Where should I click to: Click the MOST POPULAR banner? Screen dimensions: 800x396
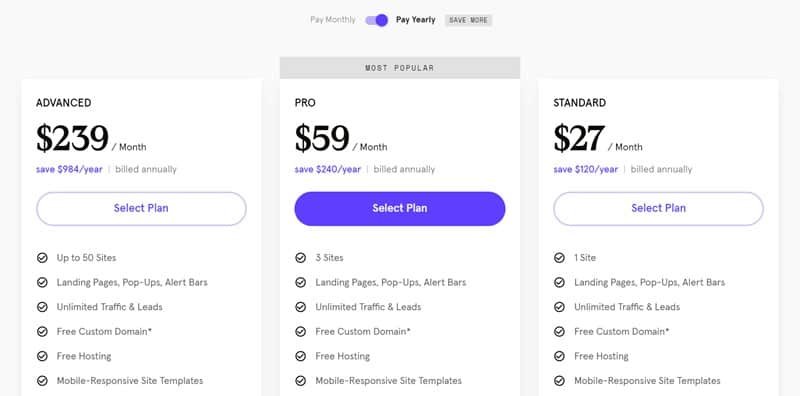click(399, 68)
